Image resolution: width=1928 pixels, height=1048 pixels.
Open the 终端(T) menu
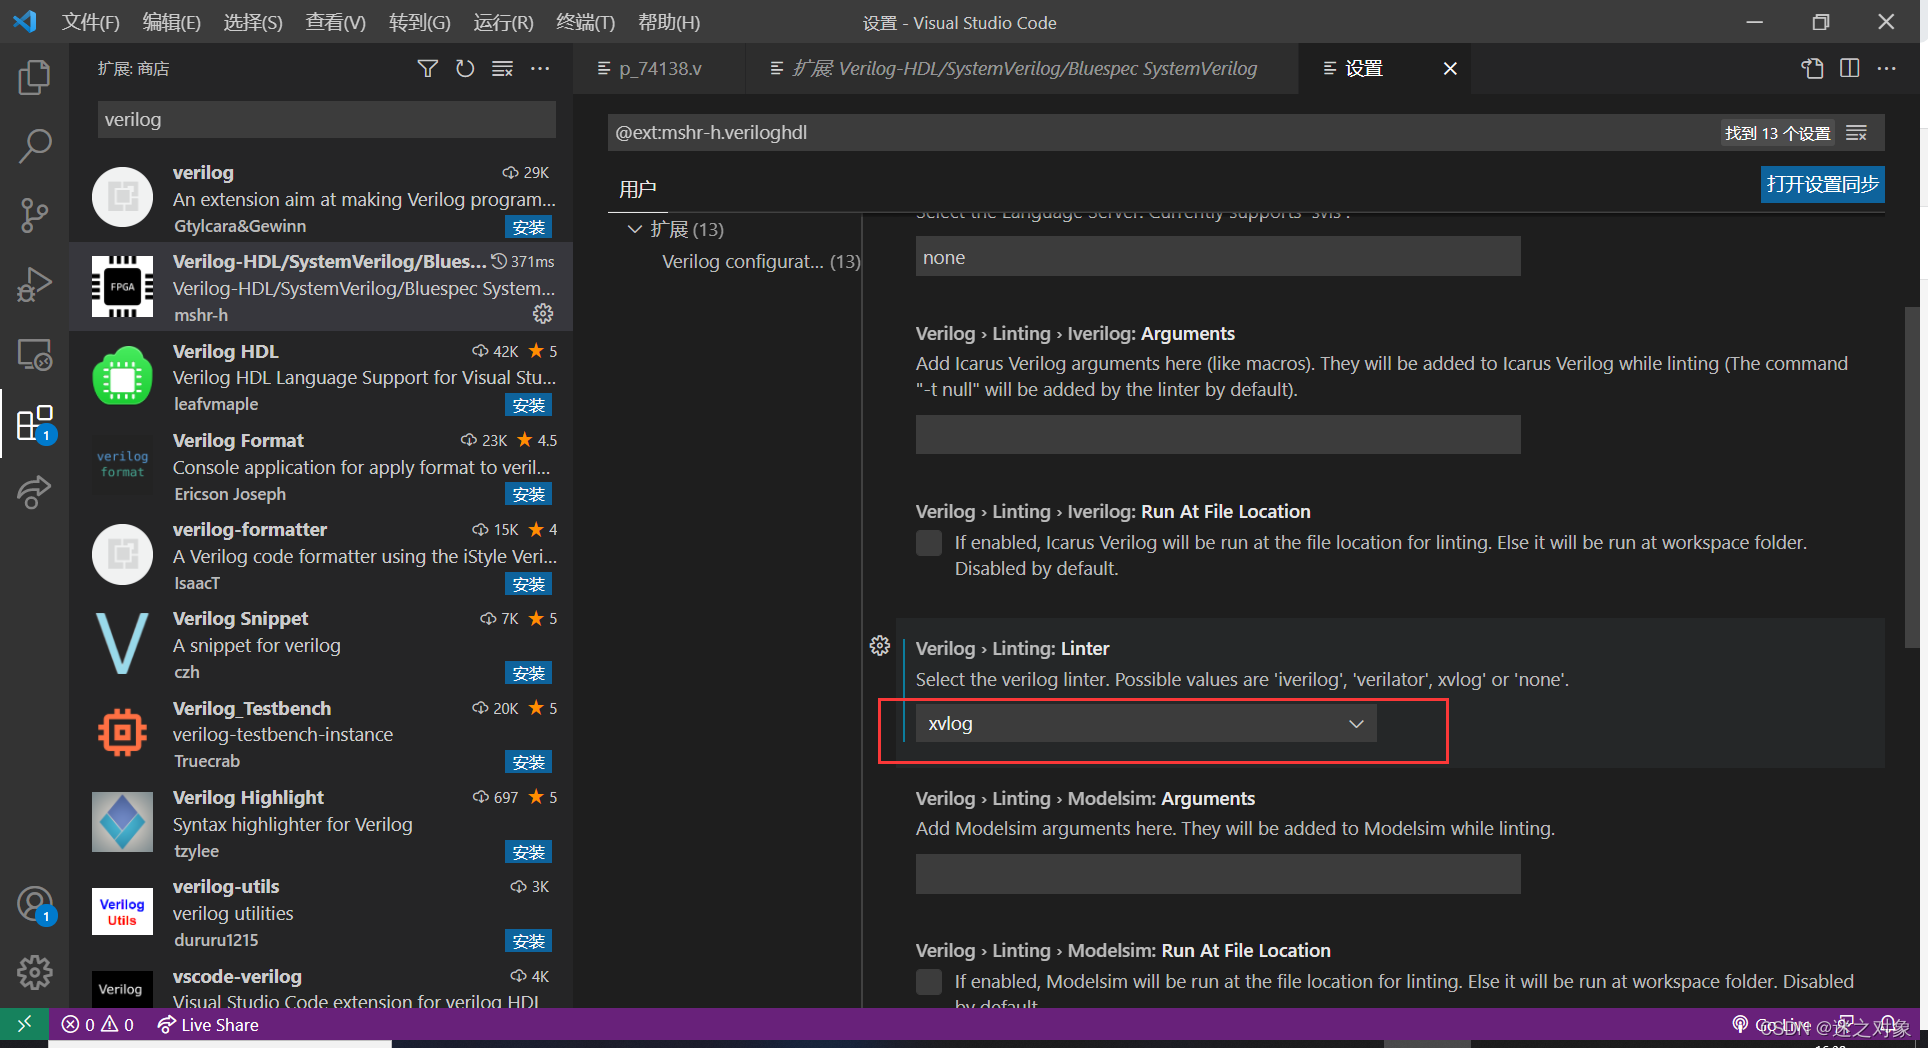coord(585,22)
